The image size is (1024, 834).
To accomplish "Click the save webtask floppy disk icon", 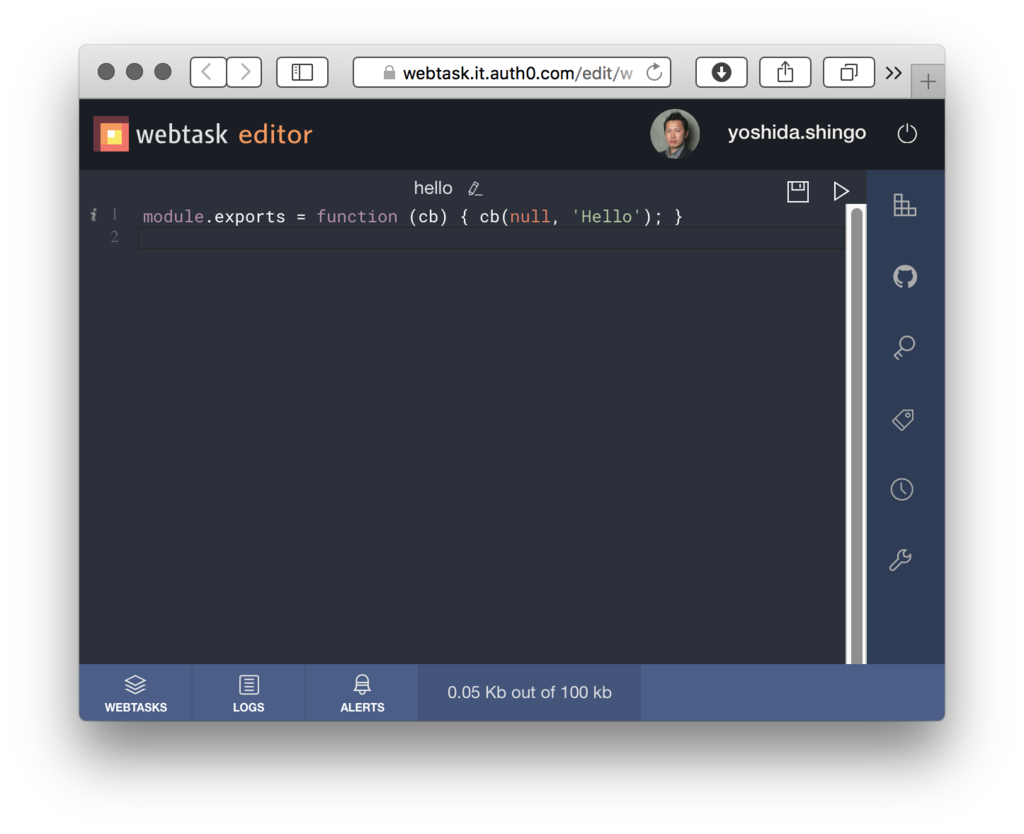I will pos(797,191).
